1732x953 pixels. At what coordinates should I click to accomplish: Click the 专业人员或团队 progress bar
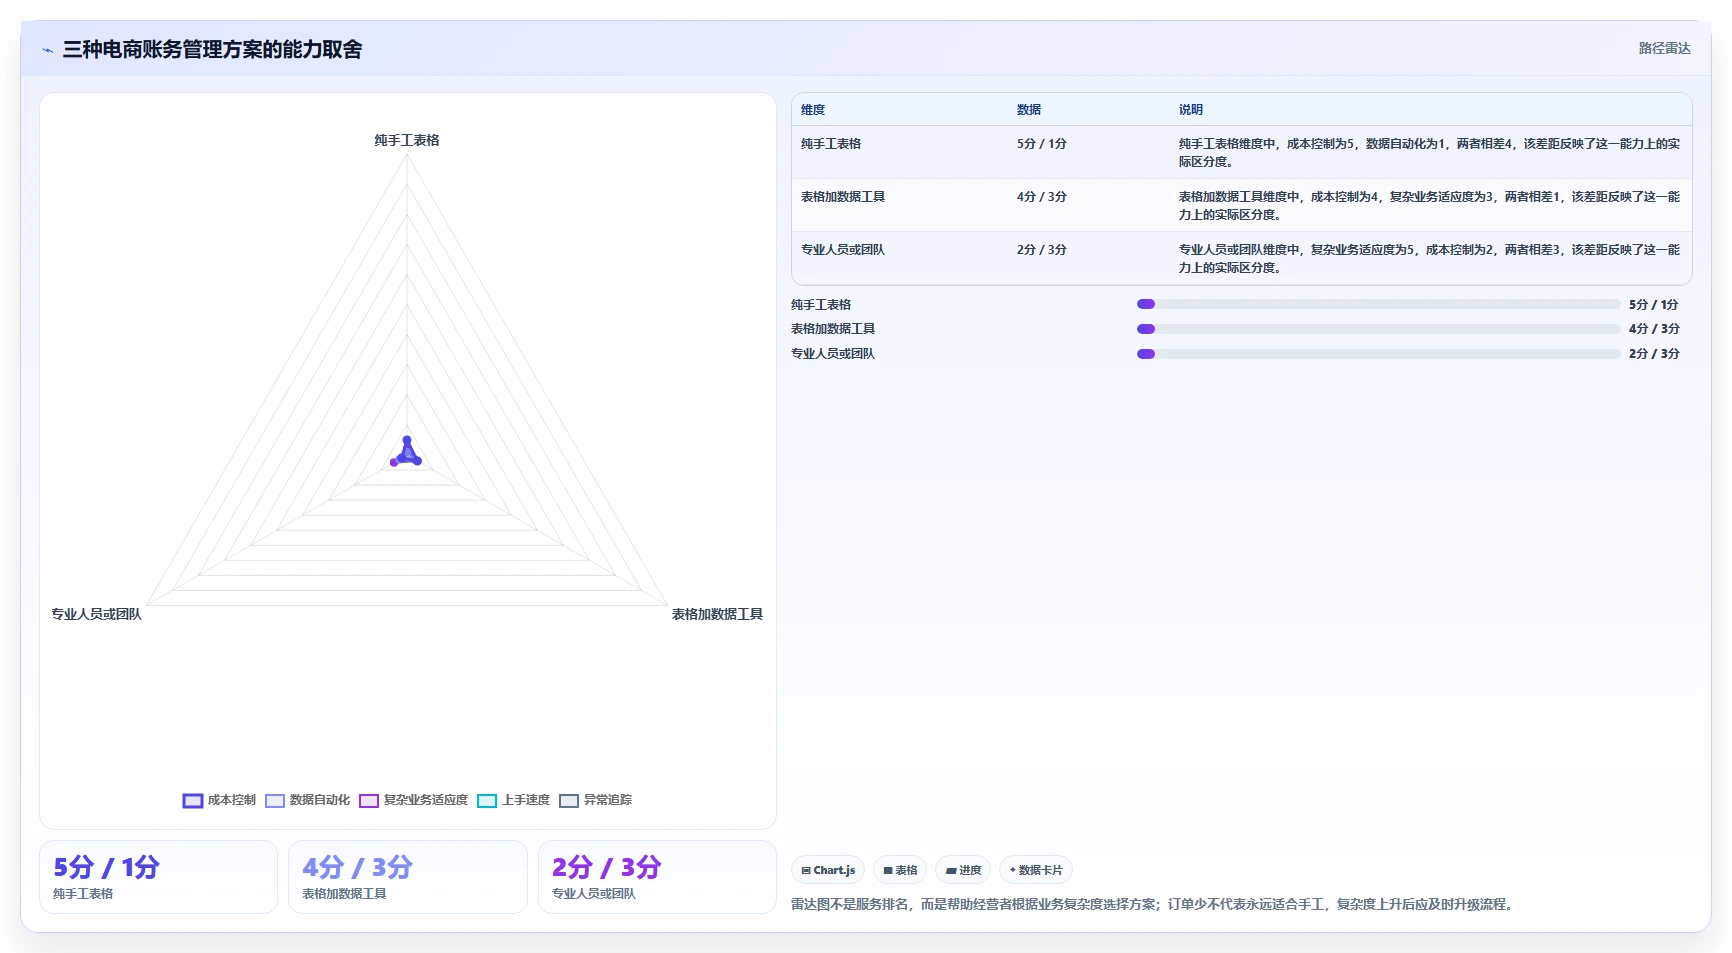(1378, 354)
